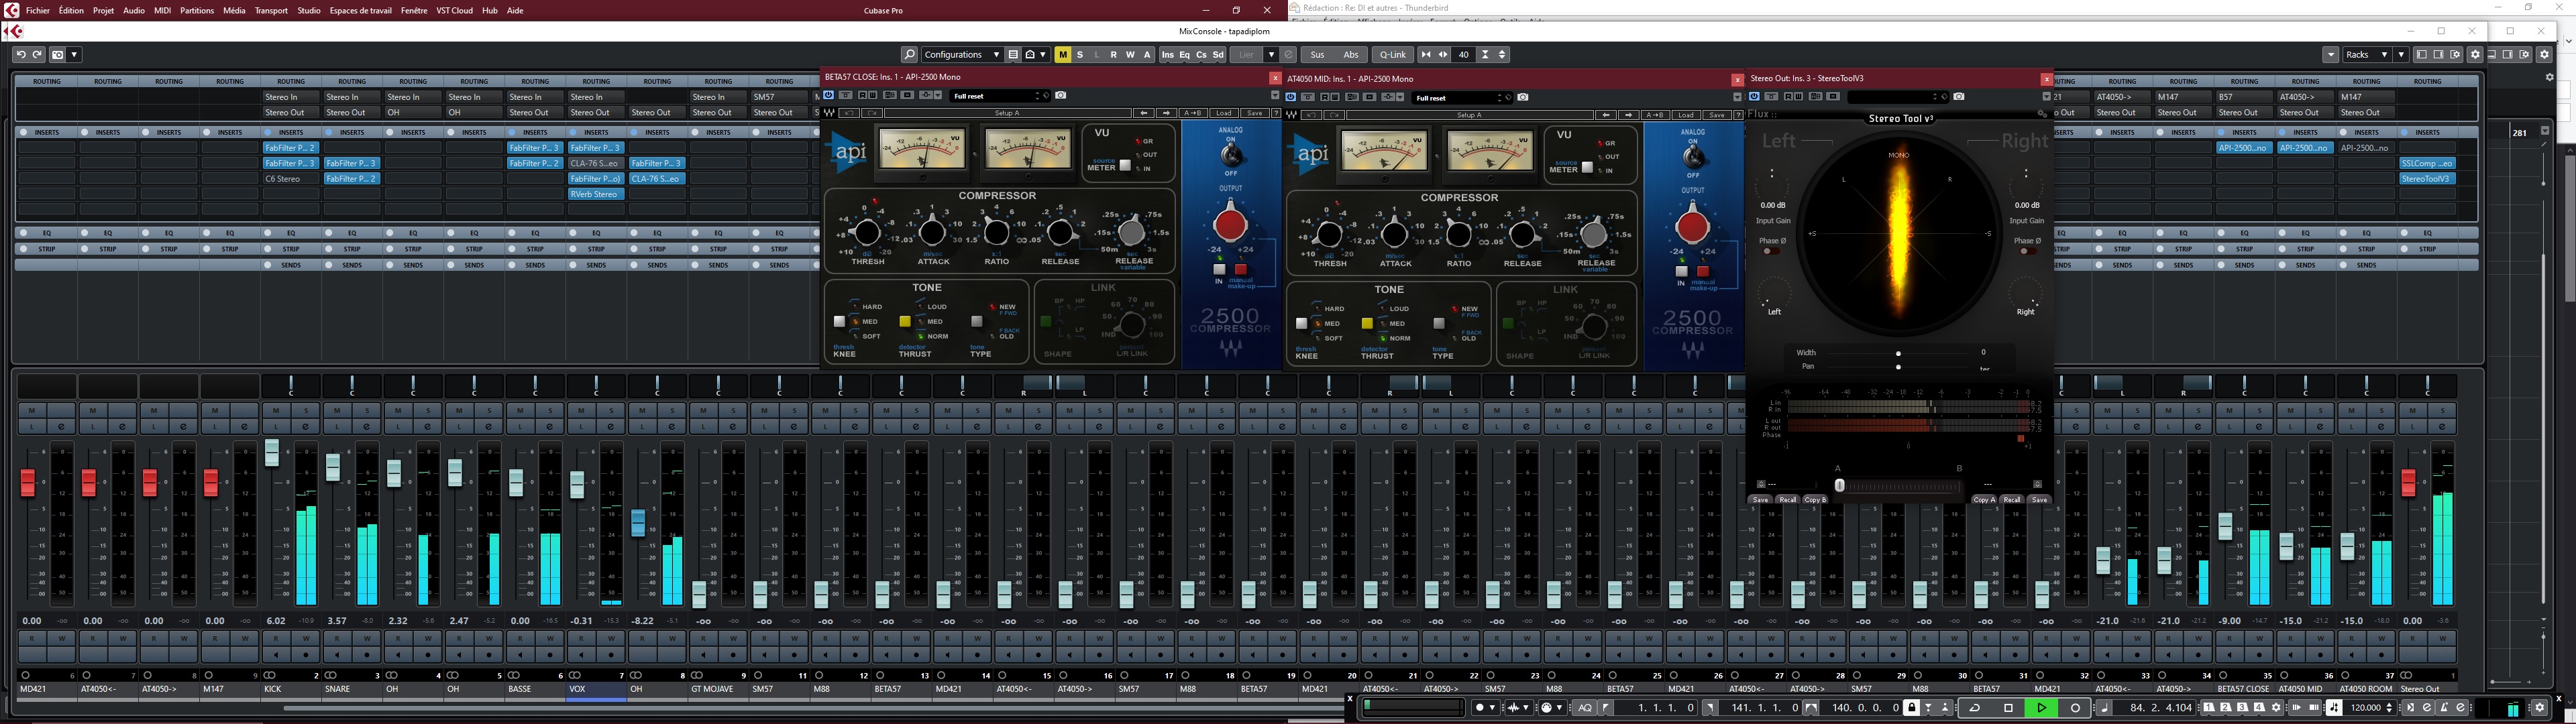Click the red Stereo Out fader cap
Image resolution: width=2576 pixels, height=724 pixels.
click(2408, 483)
